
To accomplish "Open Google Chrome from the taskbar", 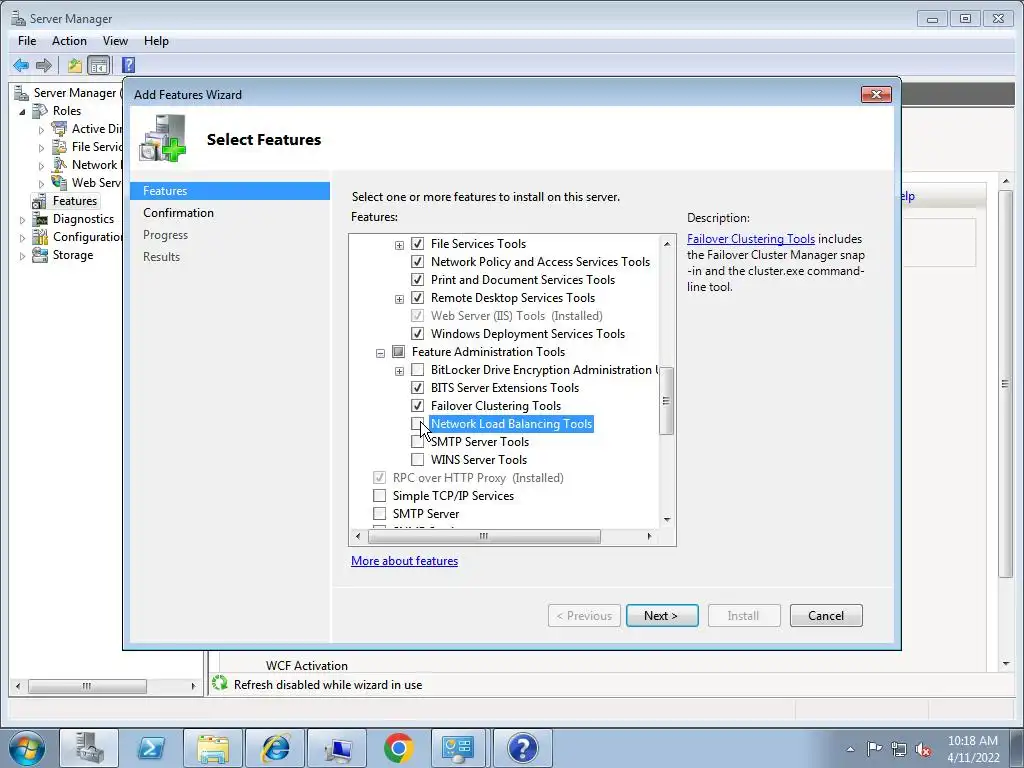I will click(x=398, y=748).
